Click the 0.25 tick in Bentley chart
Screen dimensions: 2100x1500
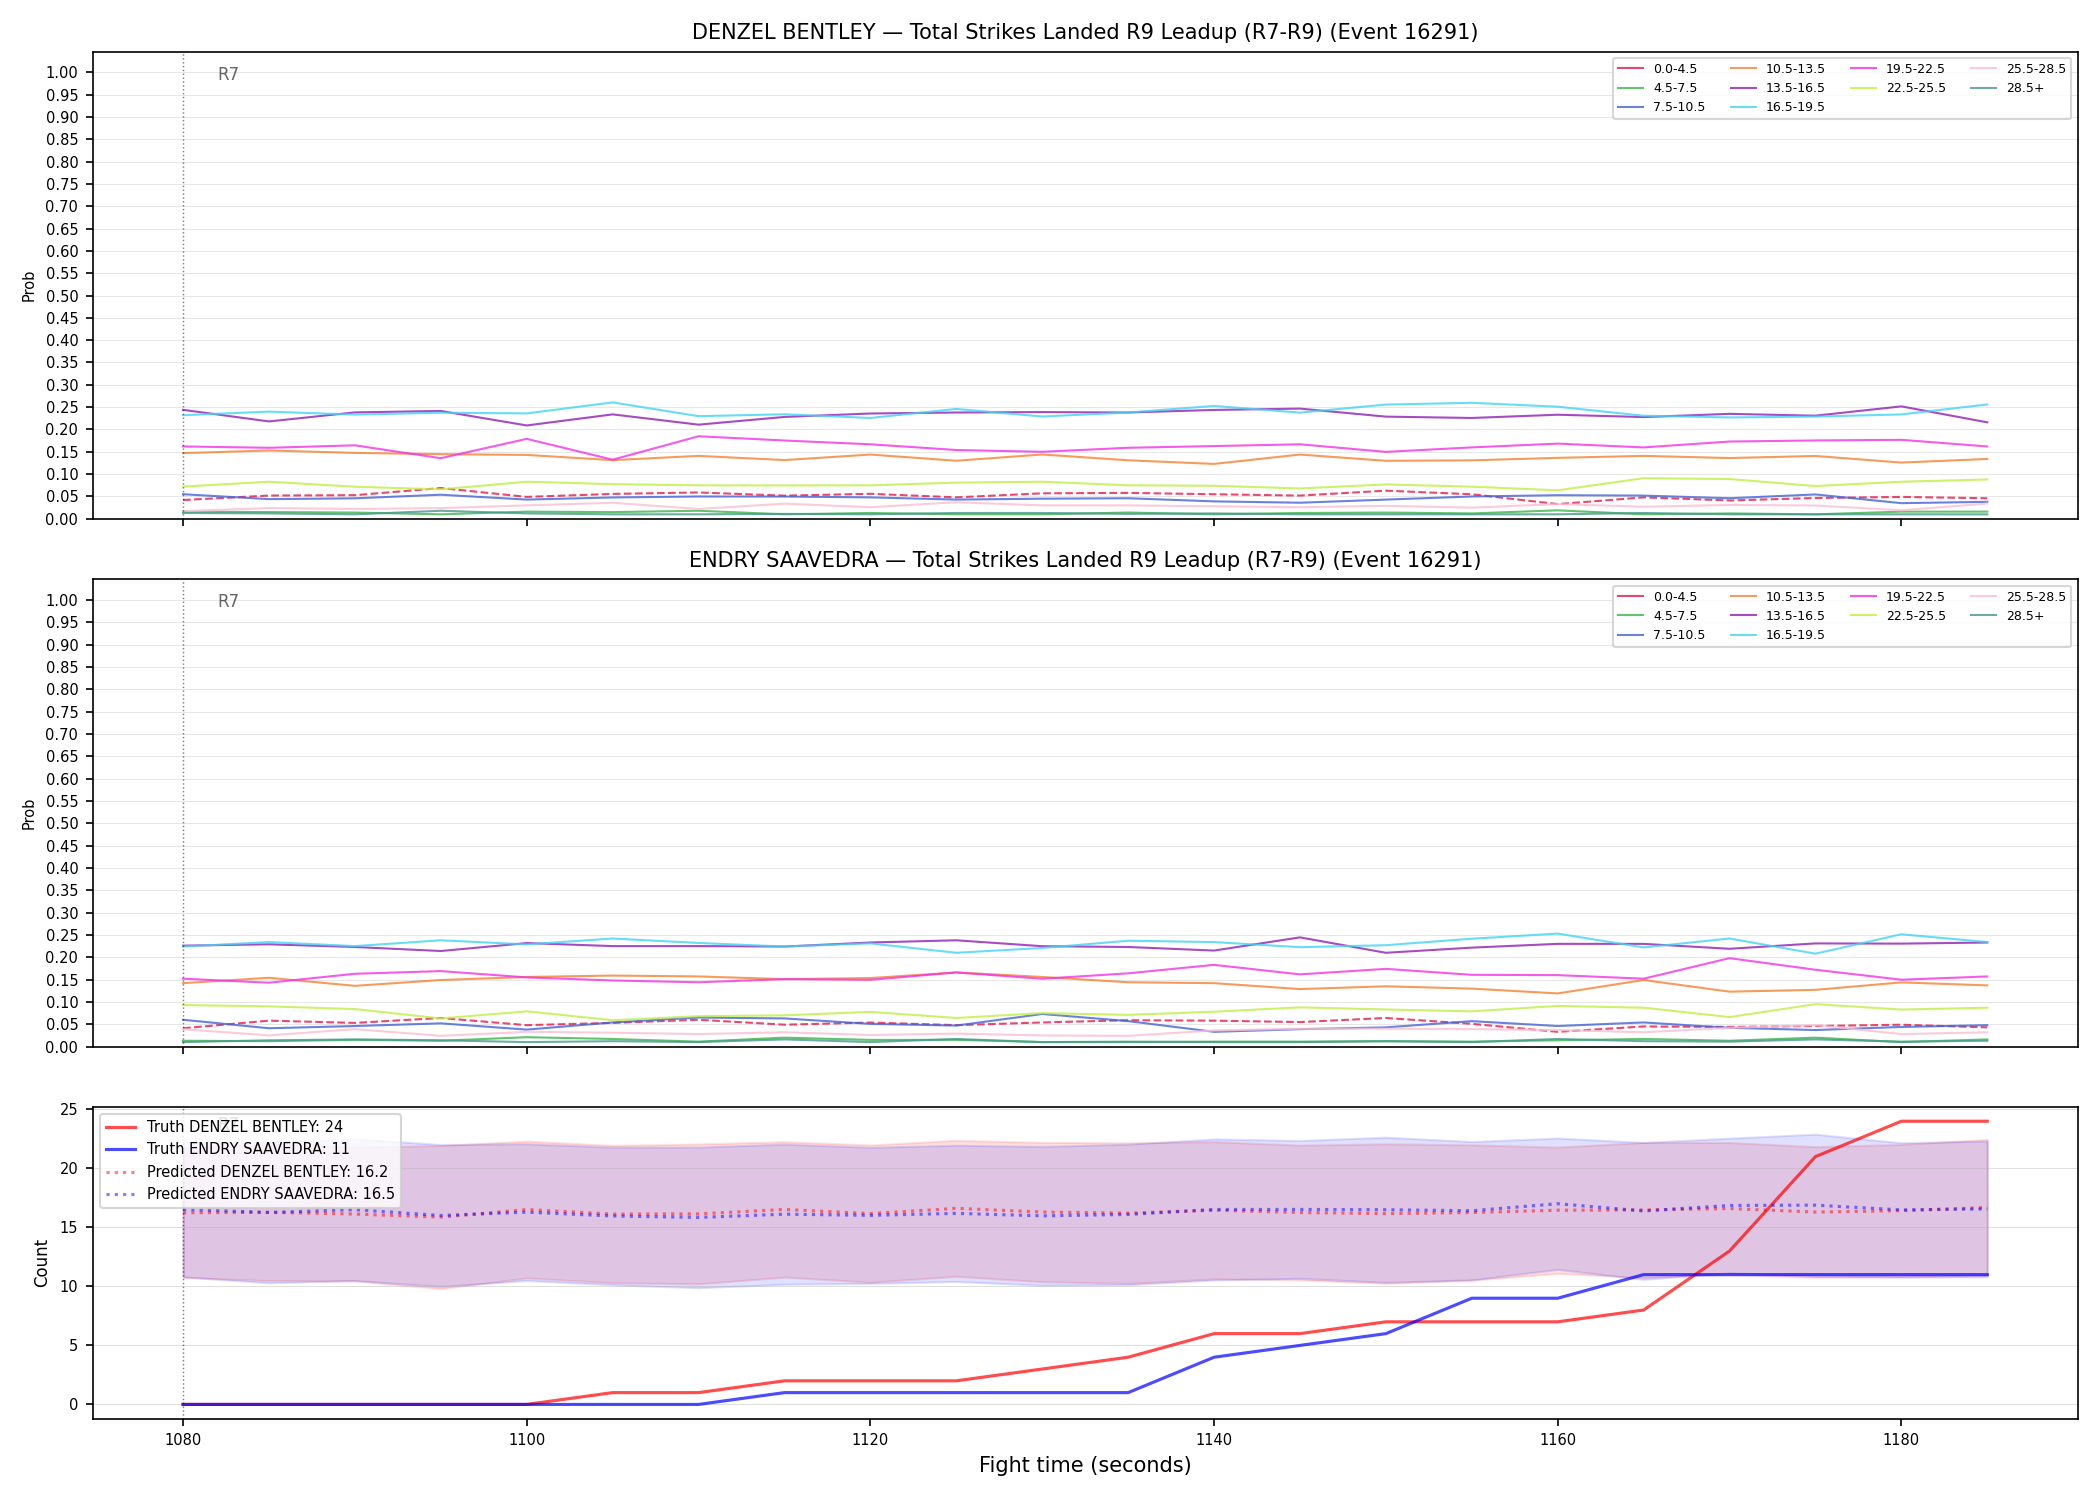click(x=62, y=408)
